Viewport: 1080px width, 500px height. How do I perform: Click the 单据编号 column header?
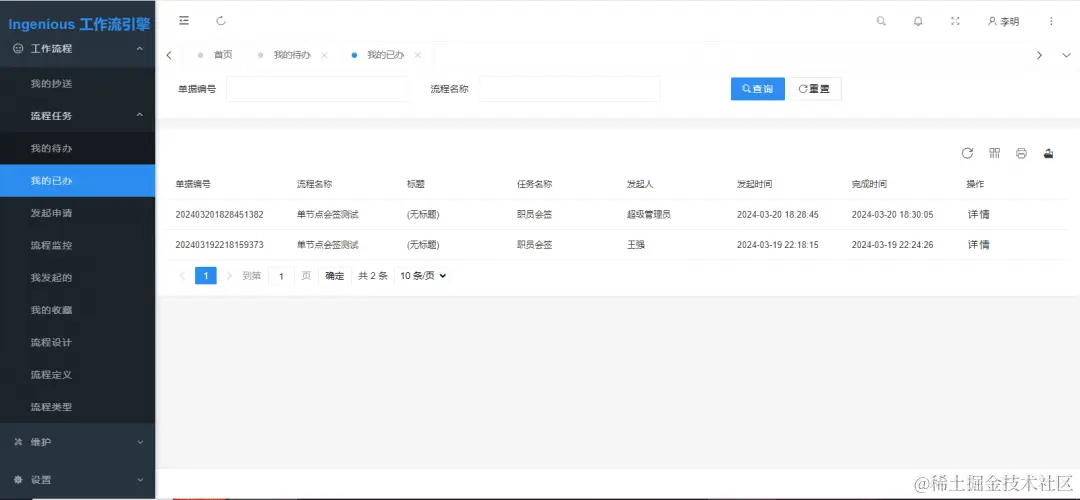coord(193,185)
